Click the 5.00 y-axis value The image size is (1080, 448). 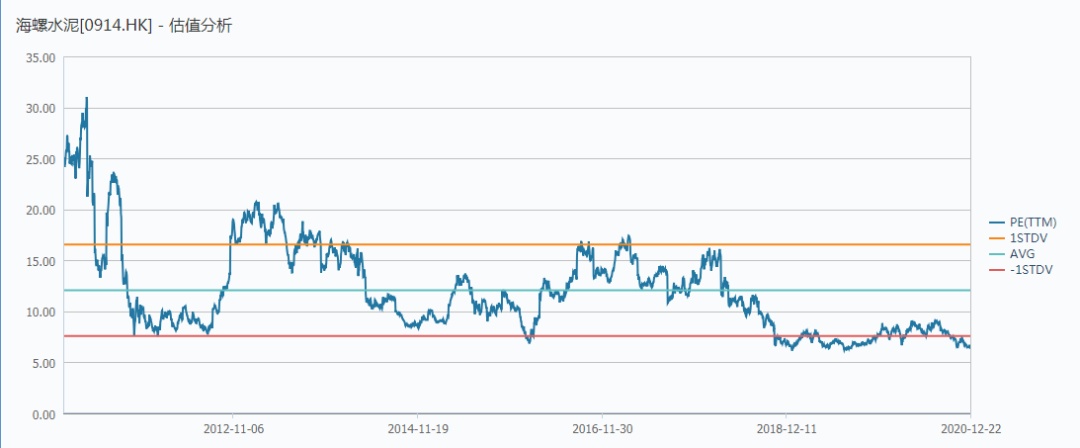click(x=44, y=363)
